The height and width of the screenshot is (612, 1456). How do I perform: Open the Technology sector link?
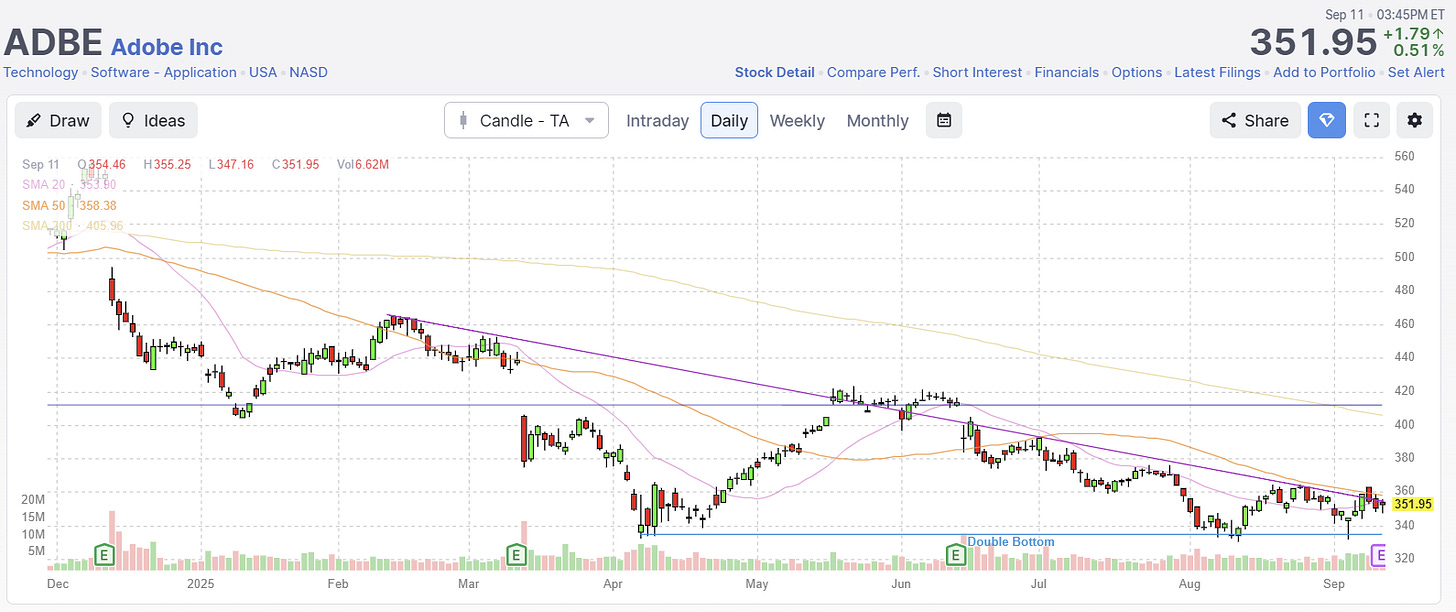pos(41,72)
